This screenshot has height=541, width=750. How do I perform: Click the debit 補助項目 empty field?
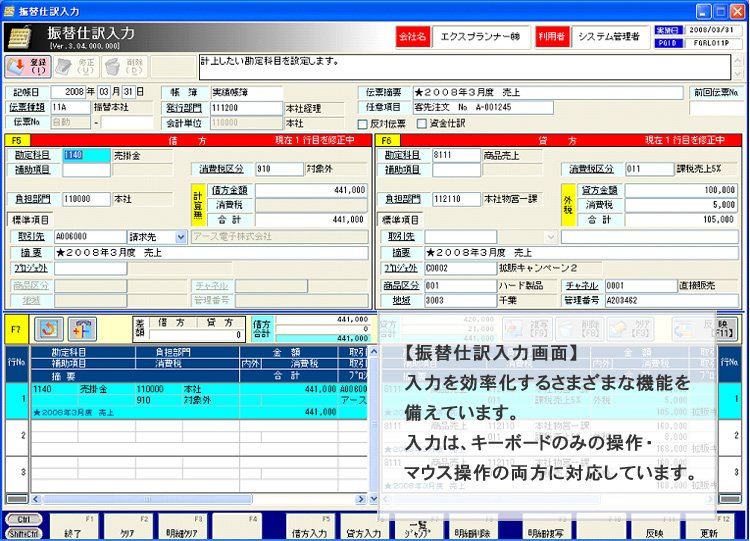click(86, 170)
